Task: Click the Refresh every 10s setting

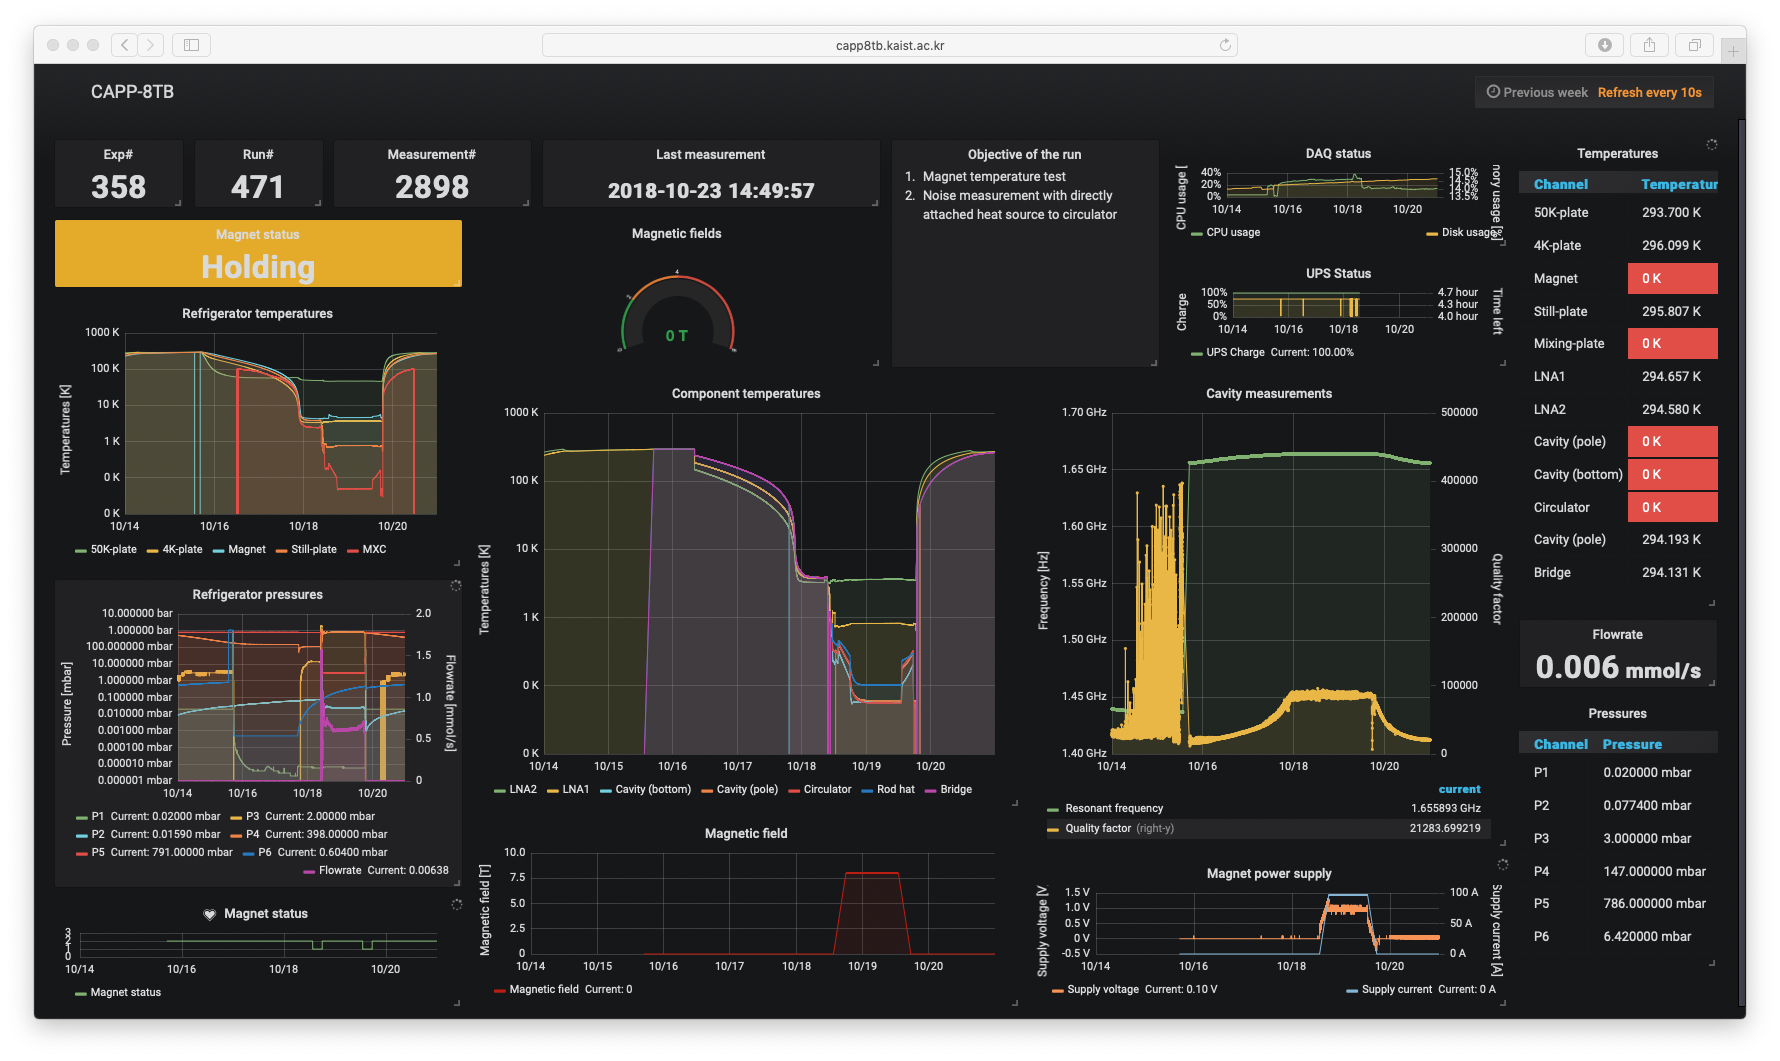Action: click(1649, 92)
